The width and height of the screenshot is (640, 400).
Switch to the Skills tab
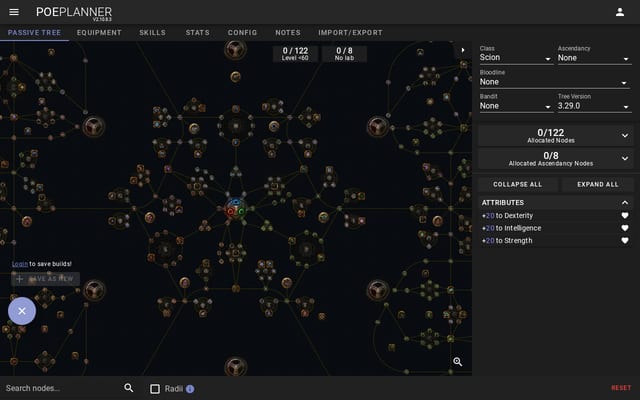tap(153, 33)
